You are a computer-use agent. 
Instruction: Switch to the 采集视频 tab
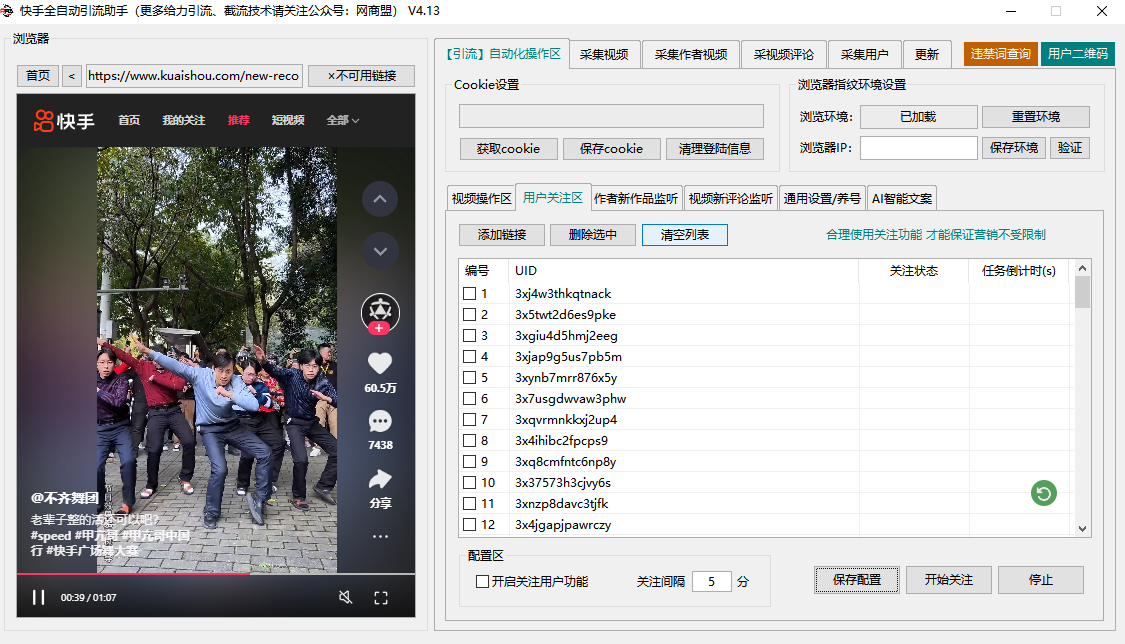(604, 55)
